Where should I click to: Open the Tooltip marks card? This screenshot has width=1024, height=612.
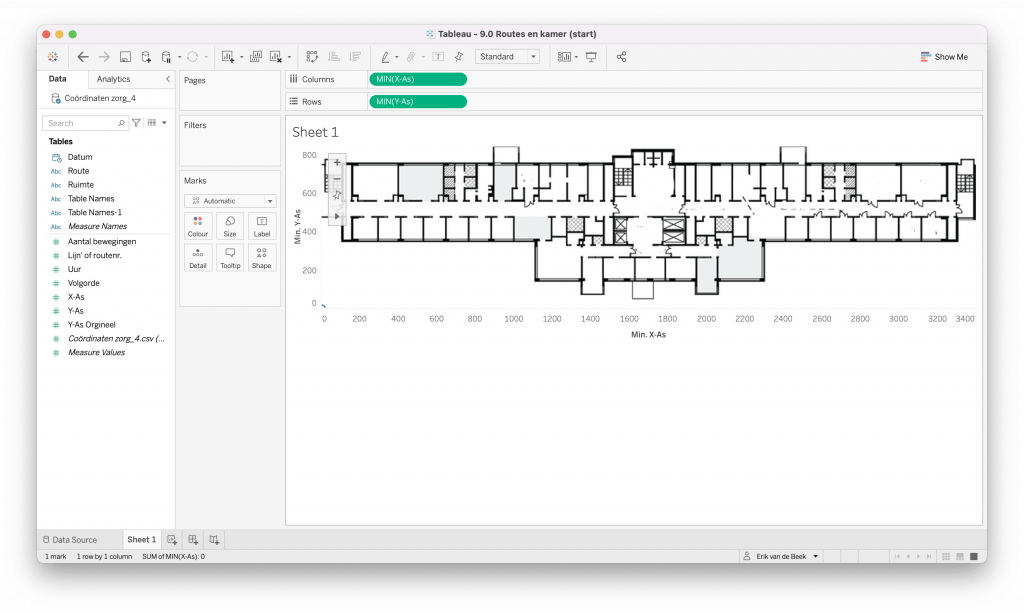pos(229,258)
